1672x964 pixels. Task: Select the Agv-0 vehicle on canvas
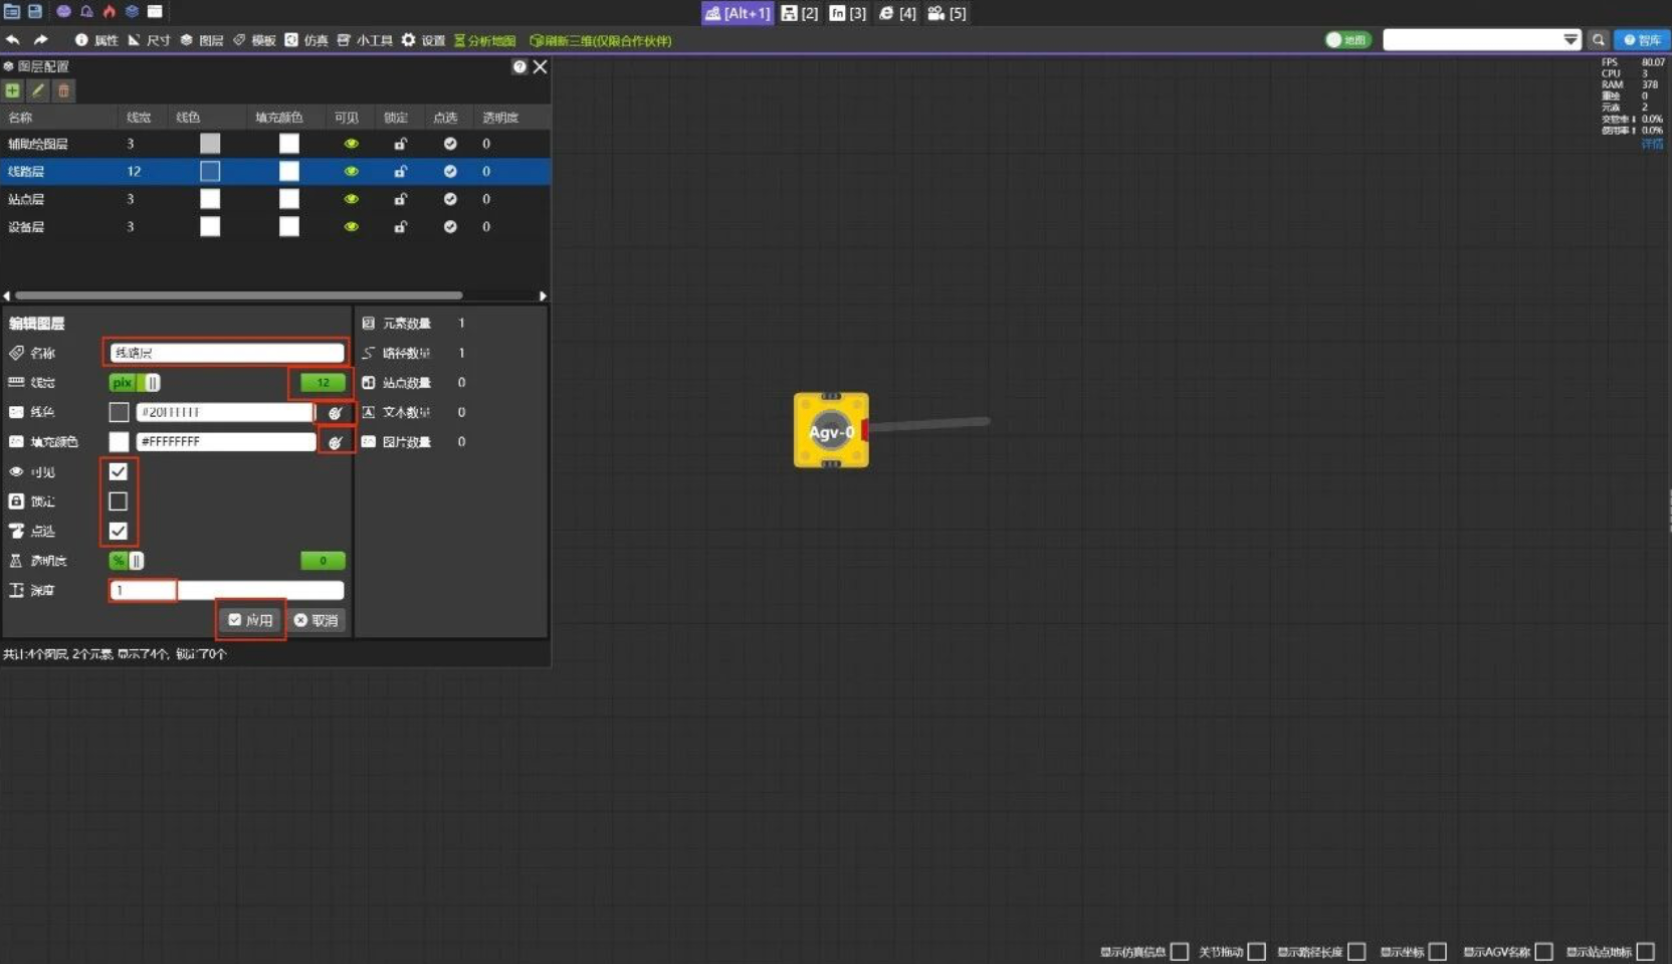(x=831, y=430)
